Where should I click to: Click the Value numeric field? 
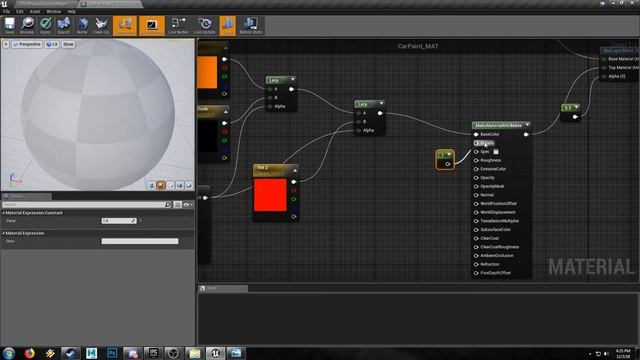[x=118, y=221]
